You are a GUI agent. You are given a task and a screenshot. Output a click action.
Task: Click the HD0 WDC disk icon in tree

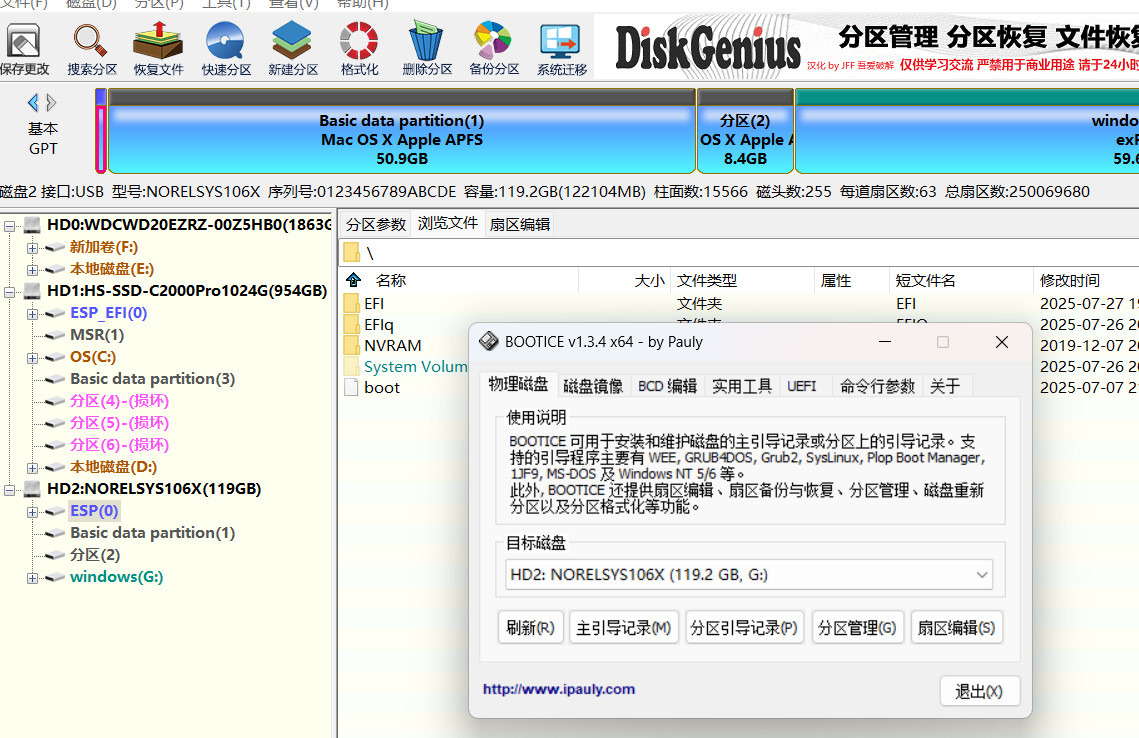point(32,224)
